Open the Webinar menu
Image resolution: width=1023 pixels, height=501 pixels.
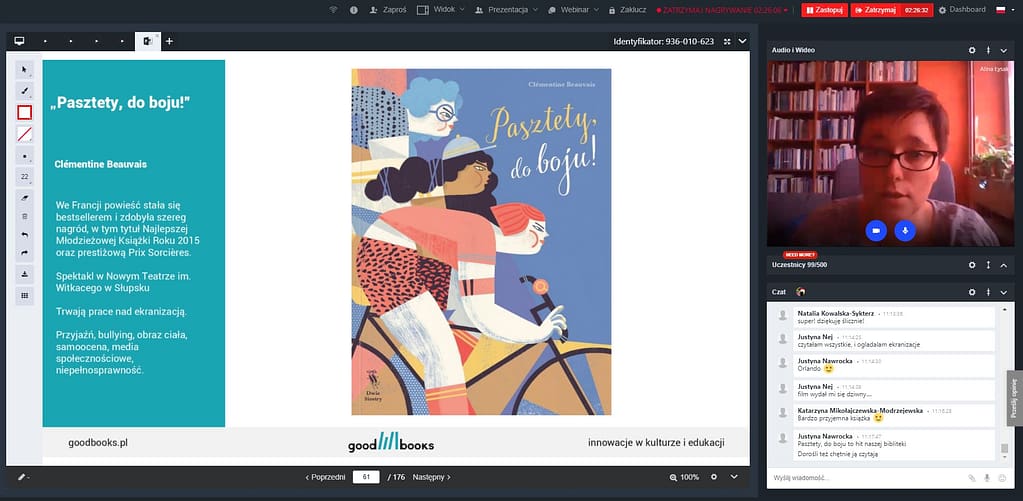tap(573, 10)
